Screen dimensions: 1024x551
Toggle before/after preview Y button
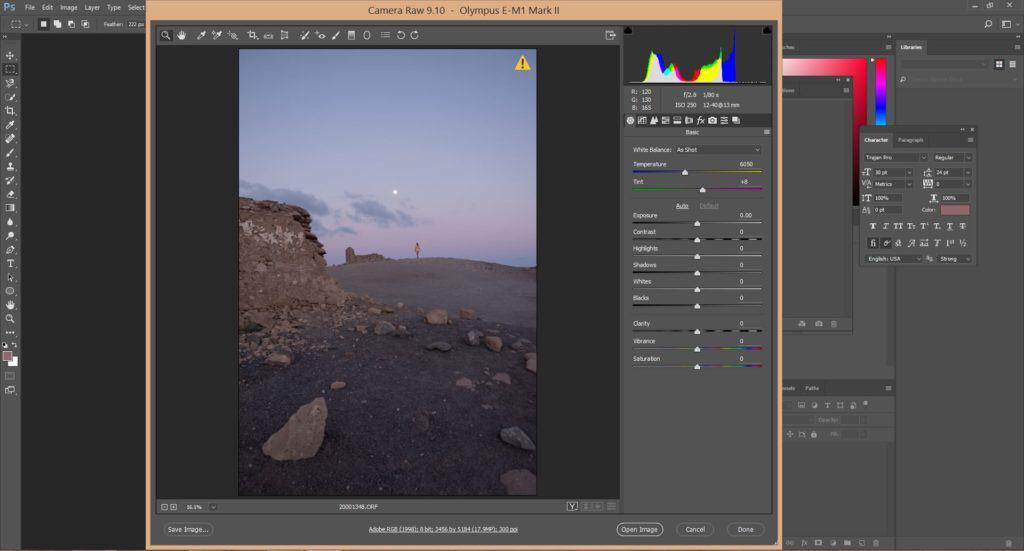pos(572,507)
